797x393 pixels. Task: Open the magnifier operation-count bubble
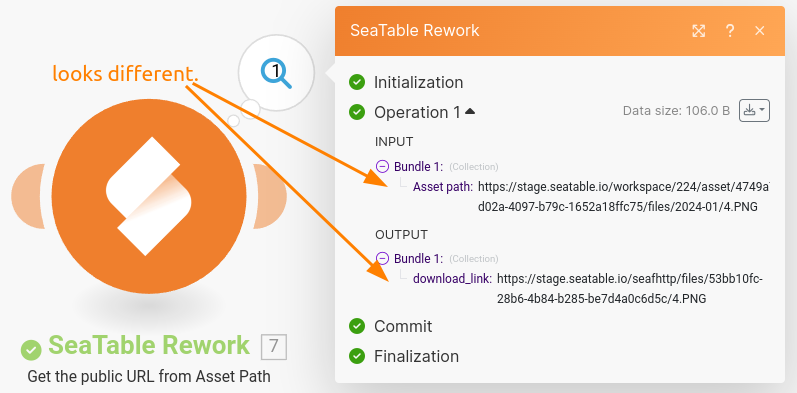pos(276,72)
